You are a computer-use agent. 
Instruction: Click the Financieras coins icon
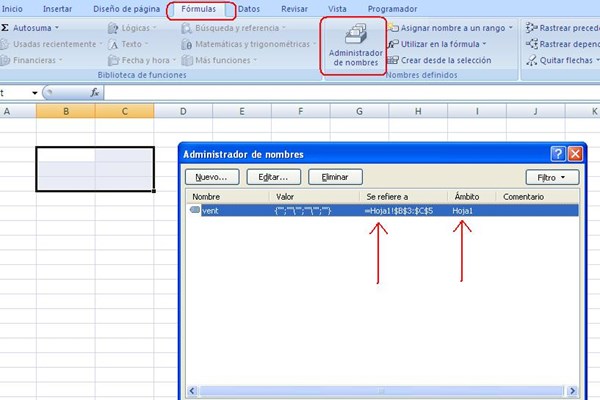(x=5, y=60)
